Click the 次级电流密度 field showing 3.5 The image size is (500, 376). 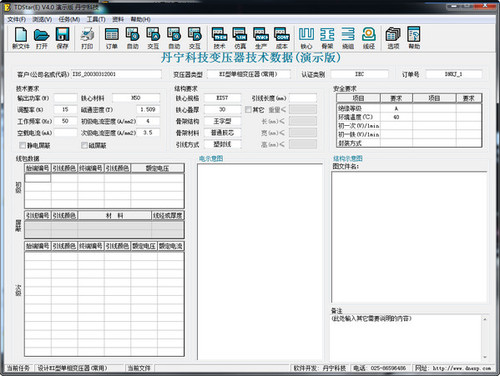pyautogui.click(x=148, y=133)
